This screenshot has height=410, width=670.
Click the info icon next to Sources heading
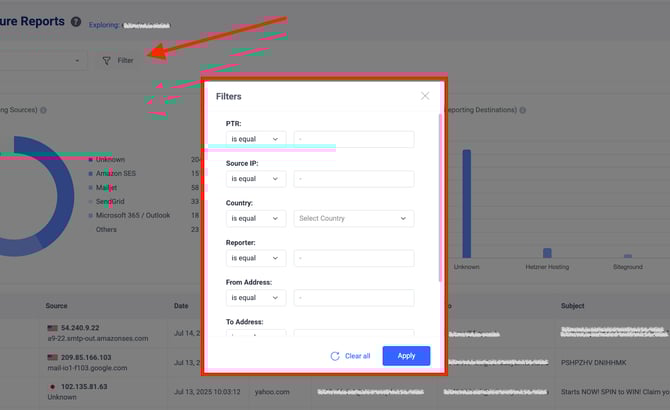[43, 110]
